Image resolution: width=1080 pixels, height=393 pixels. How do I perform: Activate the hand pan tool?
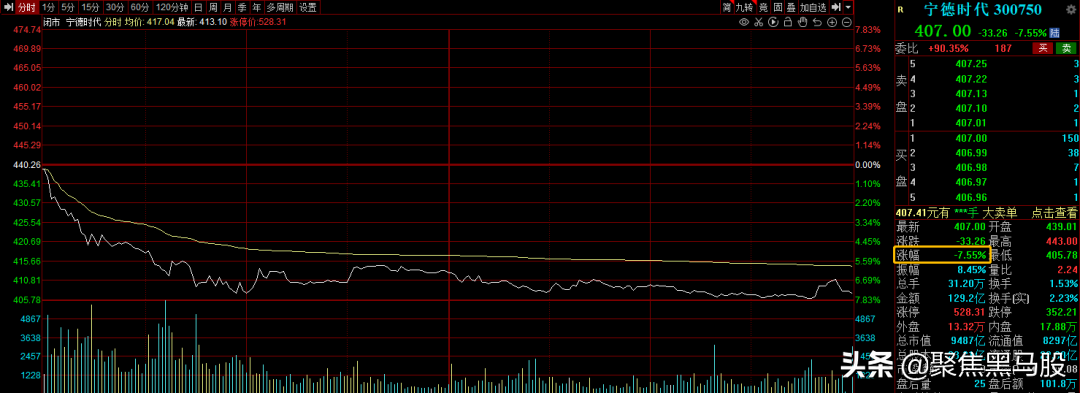click(x=802, y=22)
